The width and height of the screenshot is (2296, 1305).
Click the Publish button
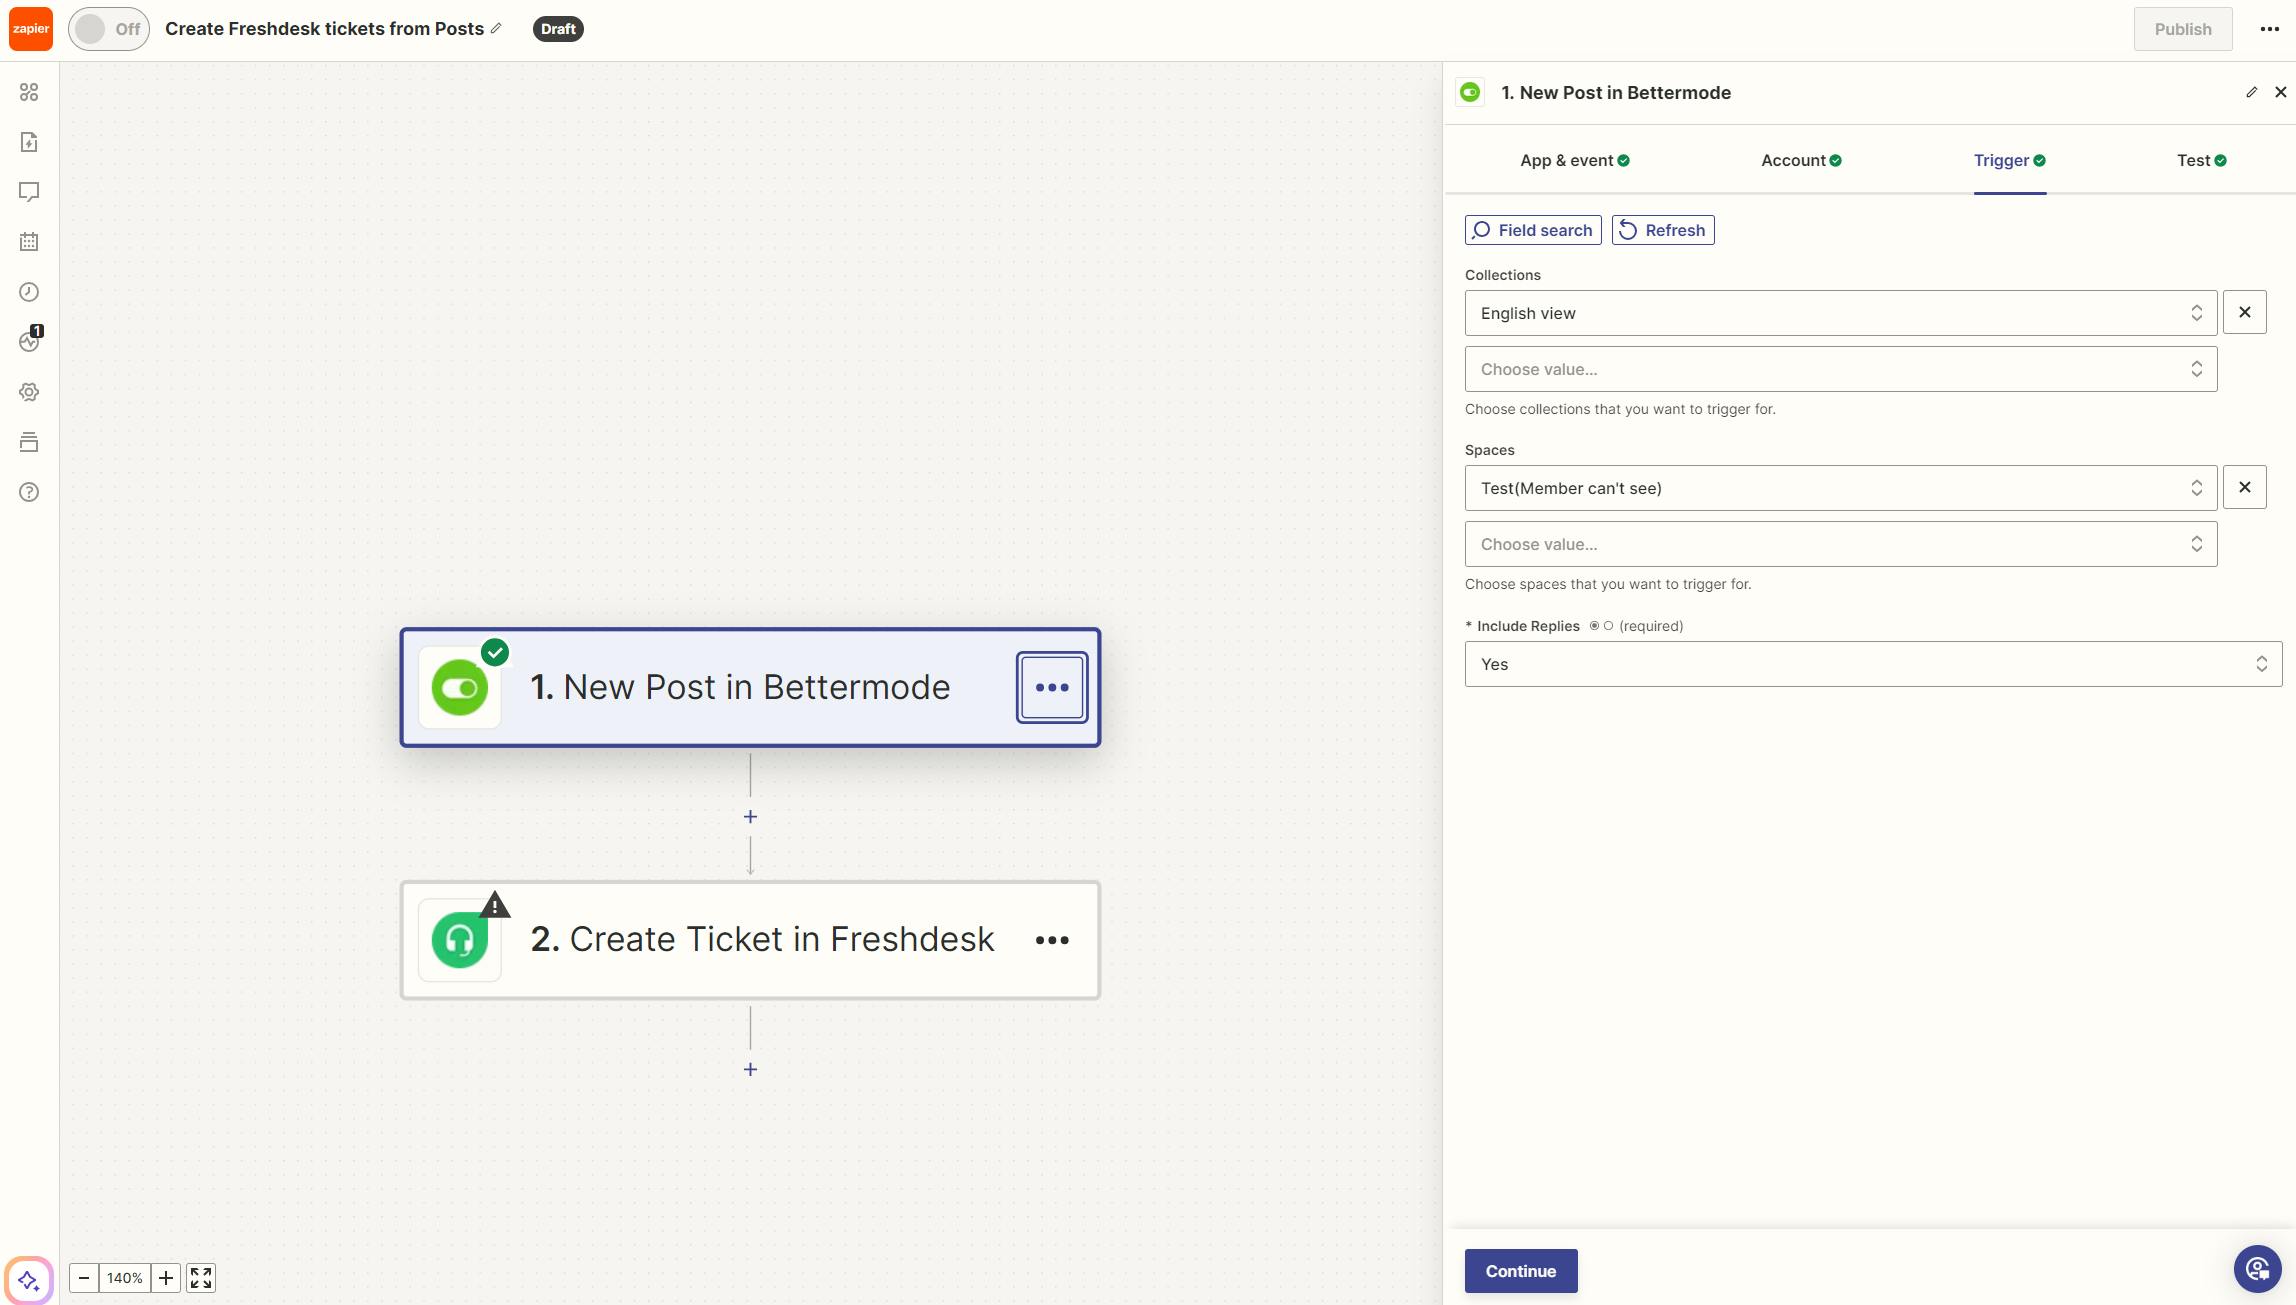[2182, 29]
